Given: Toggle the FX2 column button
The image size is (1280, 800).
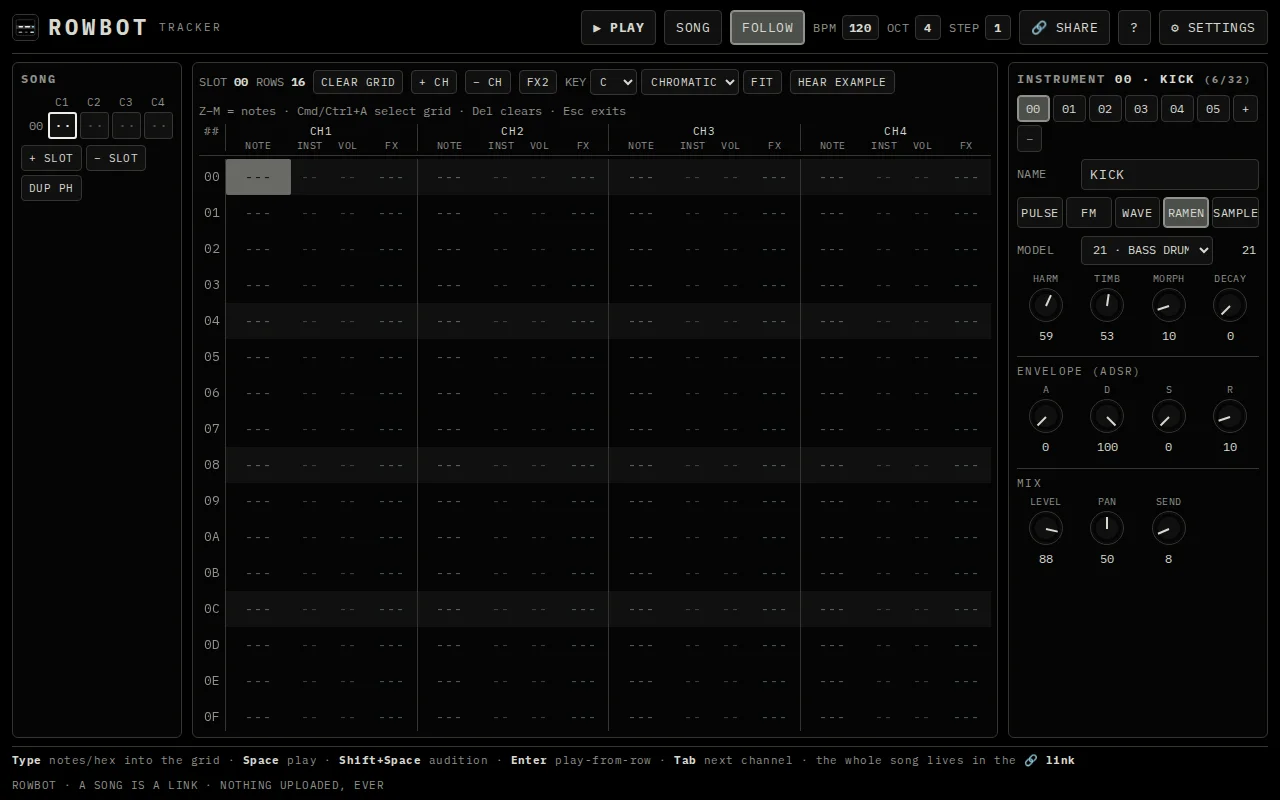Looking at the screenshot, I should click(538, 82).
